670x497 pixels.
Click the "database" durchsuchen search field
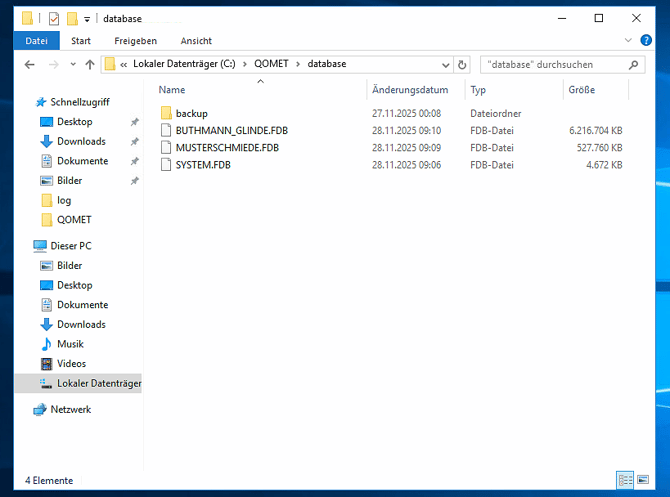550,64
